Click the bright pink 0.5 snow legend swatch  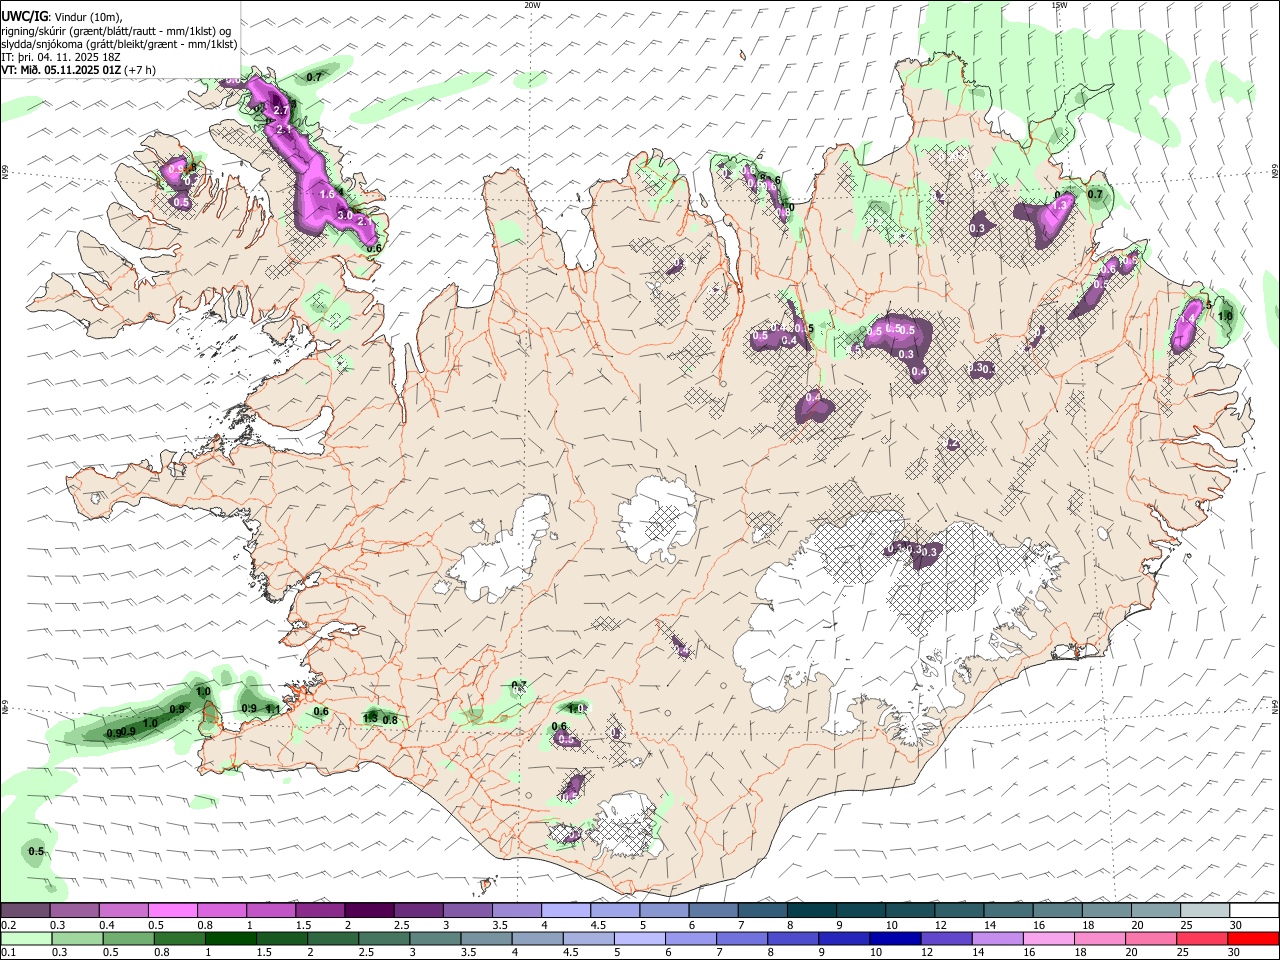pos(173,910)
